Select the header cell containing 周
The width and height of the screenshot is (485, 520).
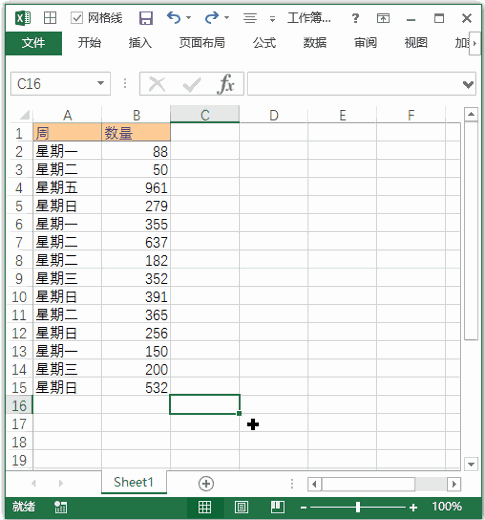[x=67, y=133]
